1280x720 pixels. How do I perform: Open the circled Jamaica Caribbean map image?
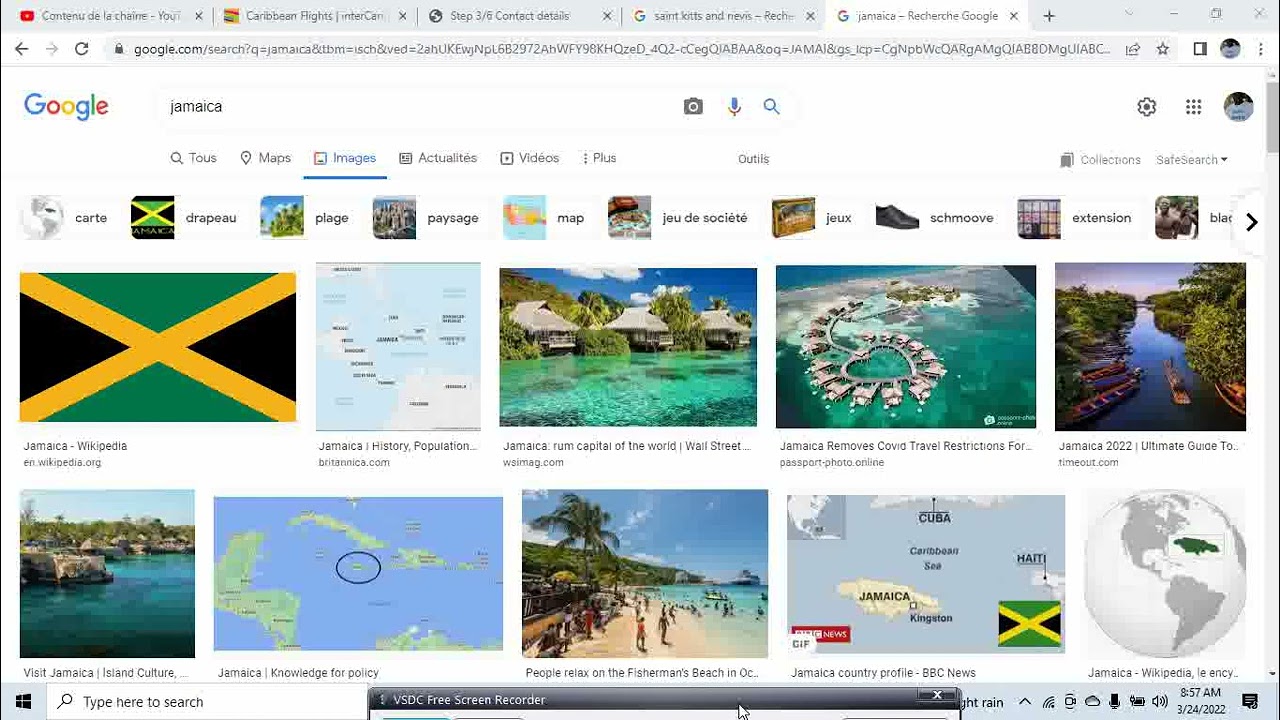(358, 573)
